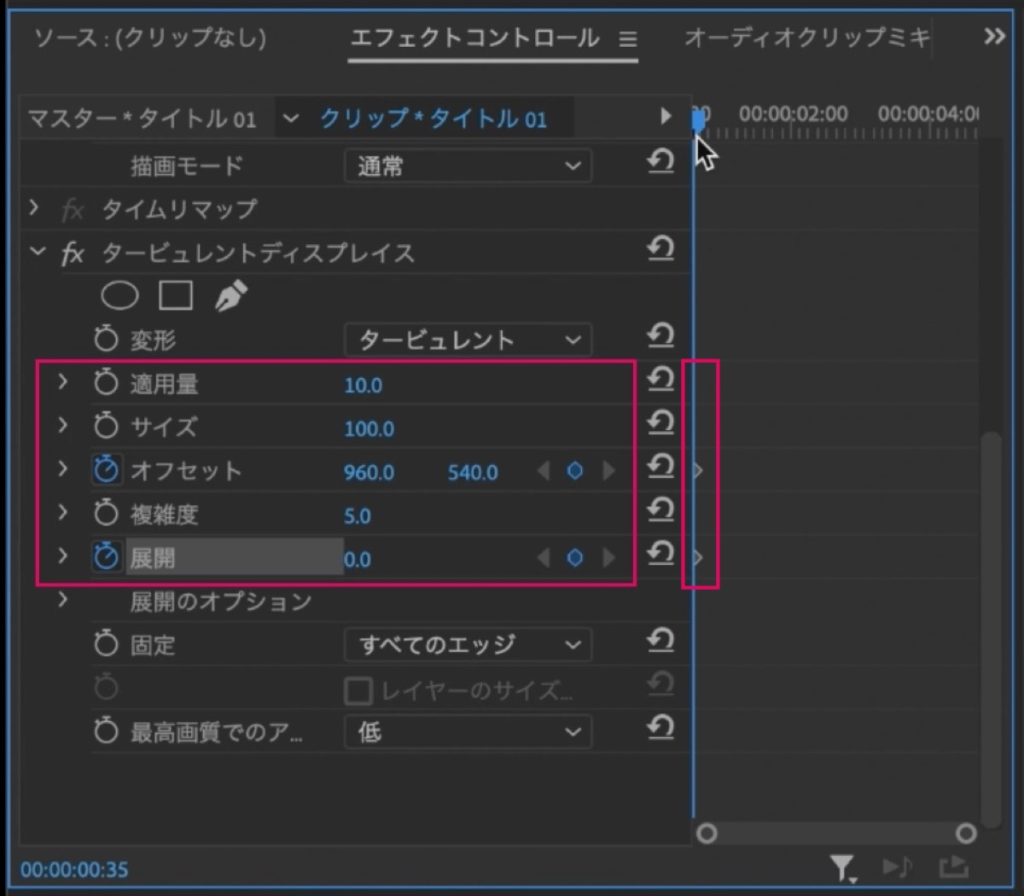
Task: Click the 適用量 value 10.0
Action: tap(363, 385)
